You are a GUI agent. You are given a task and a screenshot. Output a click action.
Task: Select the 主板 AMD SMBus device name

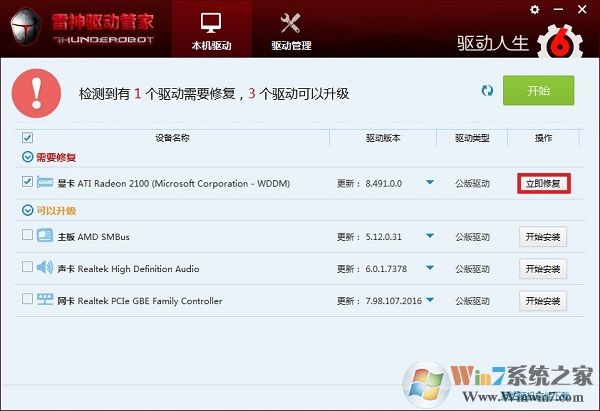[x=93, y=237]
